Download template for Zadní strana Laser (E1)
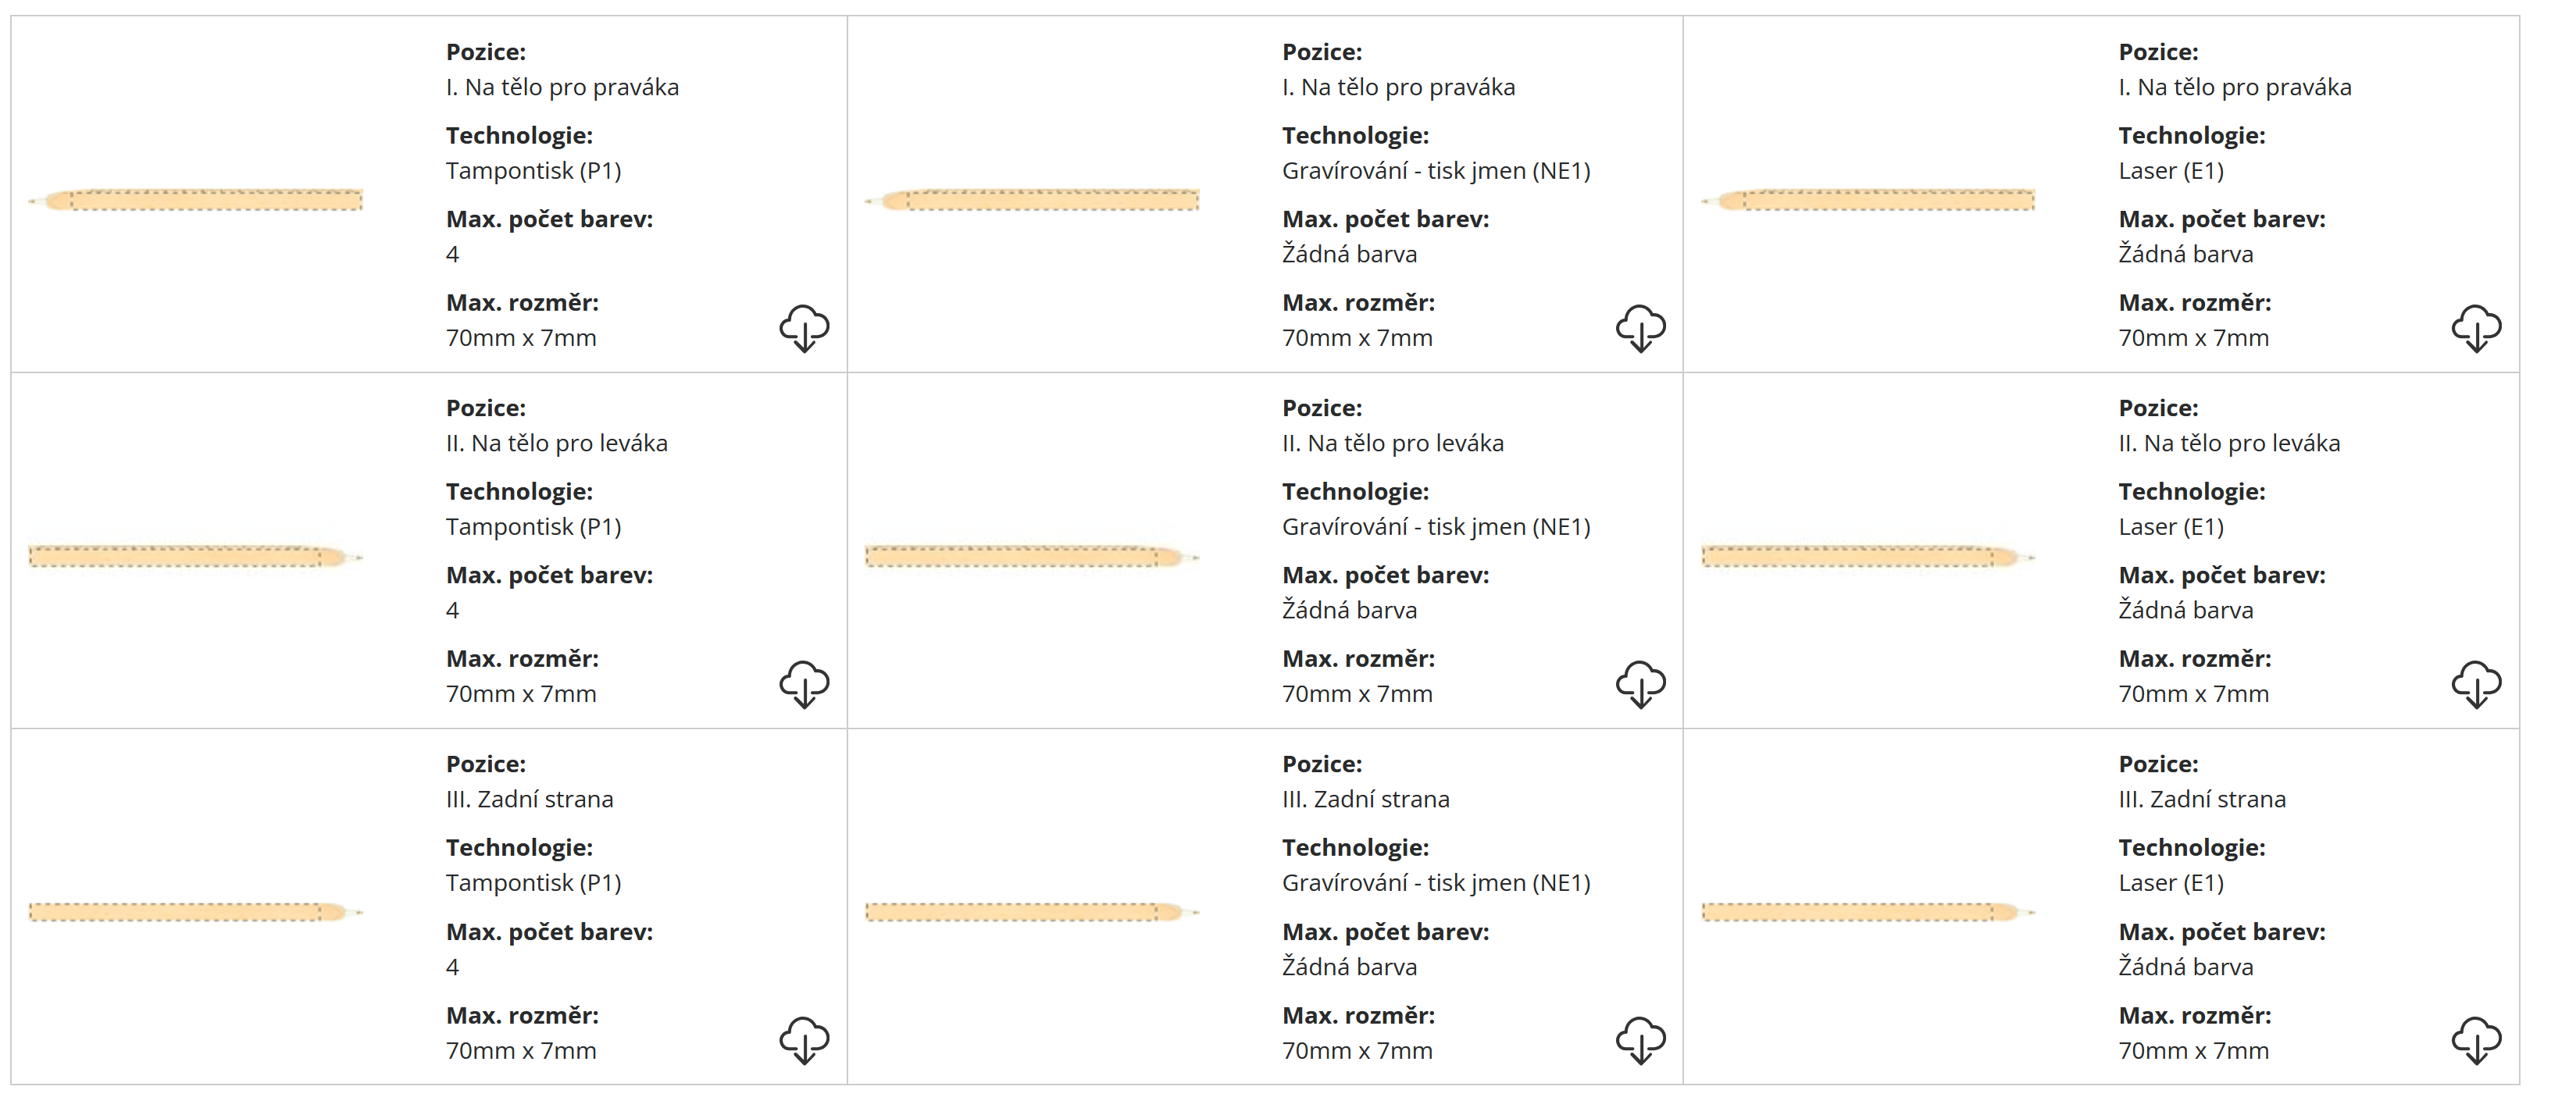The height and width of the screenshot is (1115, 2576). (x=2476, y=1040)
